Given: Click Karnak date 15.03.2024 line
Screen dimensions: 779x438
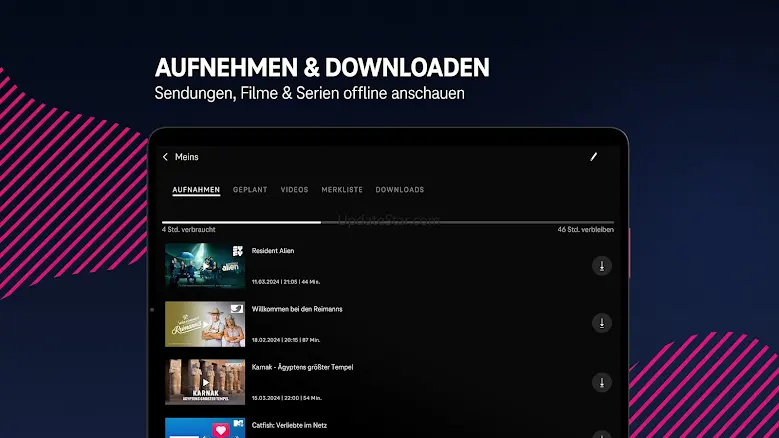Looking at the screenshot, I should pos(287,398).
